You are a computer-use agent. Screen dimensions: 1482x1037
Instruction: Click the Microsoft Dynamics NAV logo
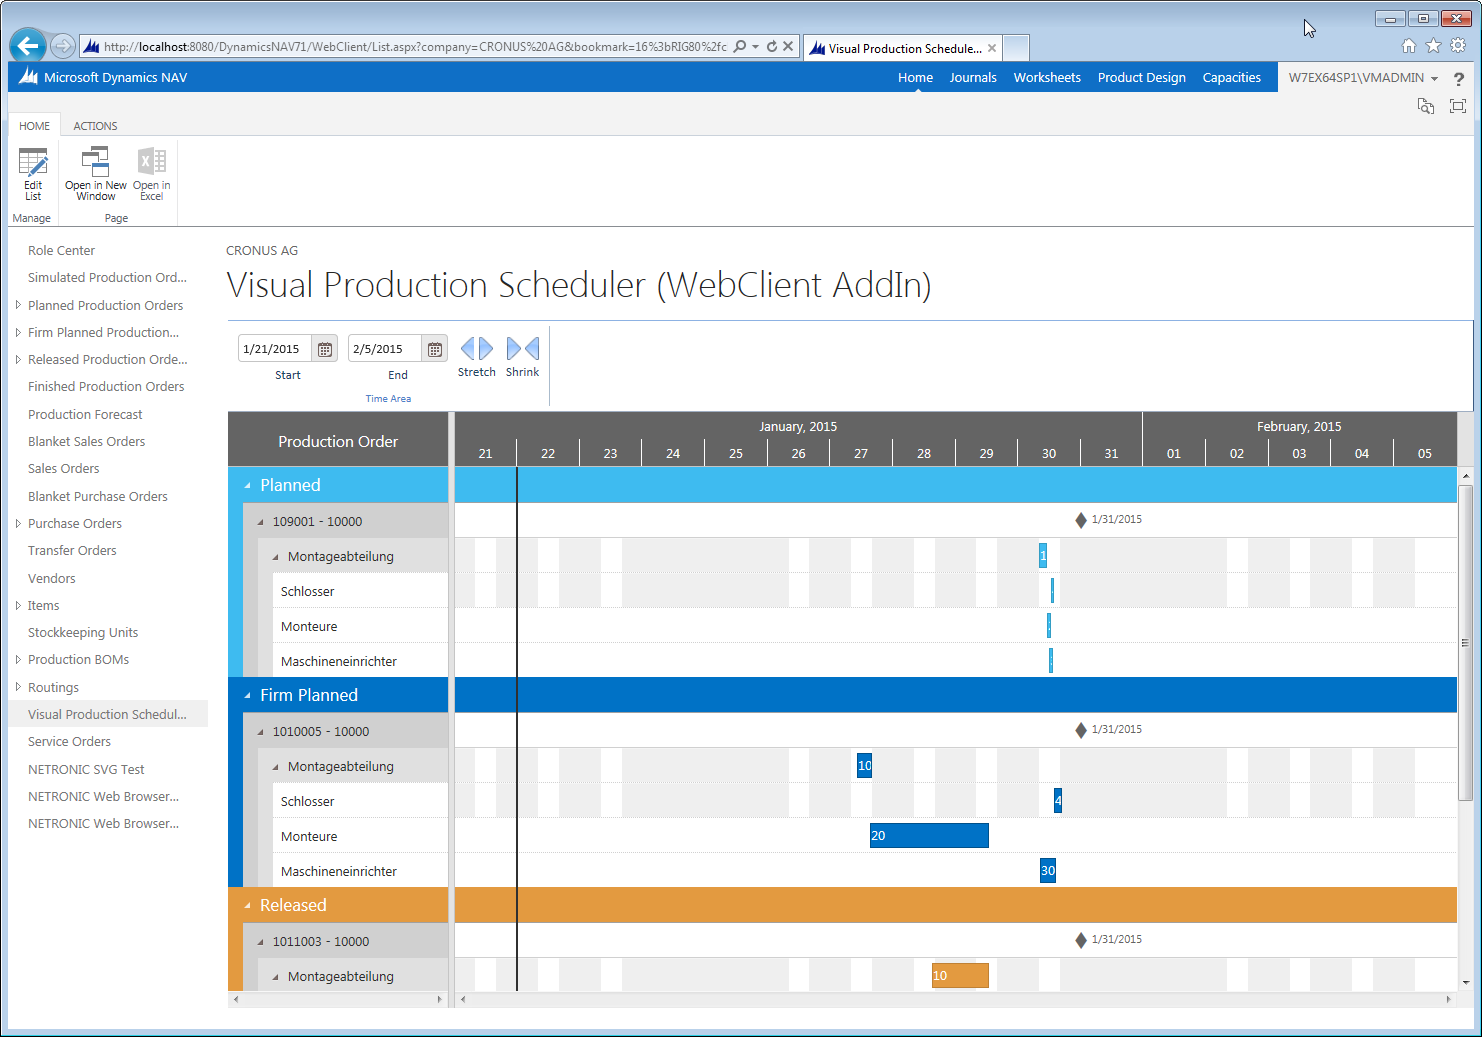tap(28, 77)
